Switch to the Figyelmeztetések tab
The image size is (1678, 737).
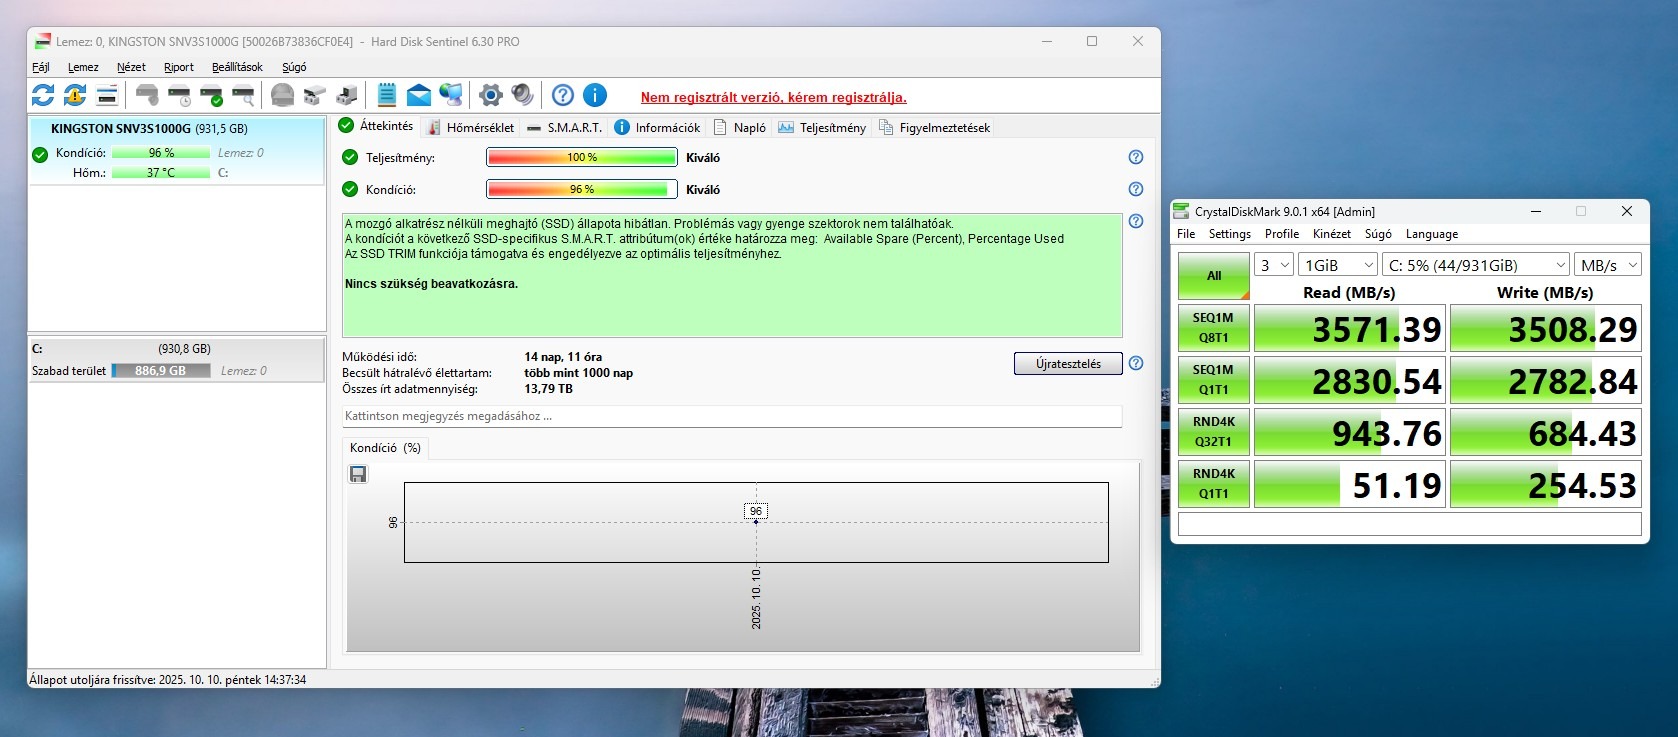click(x=934, y=127)
